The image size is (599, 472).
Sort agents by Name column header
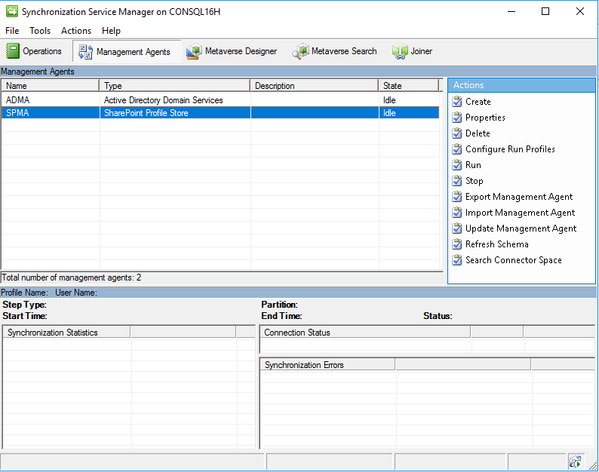point(50,86)
